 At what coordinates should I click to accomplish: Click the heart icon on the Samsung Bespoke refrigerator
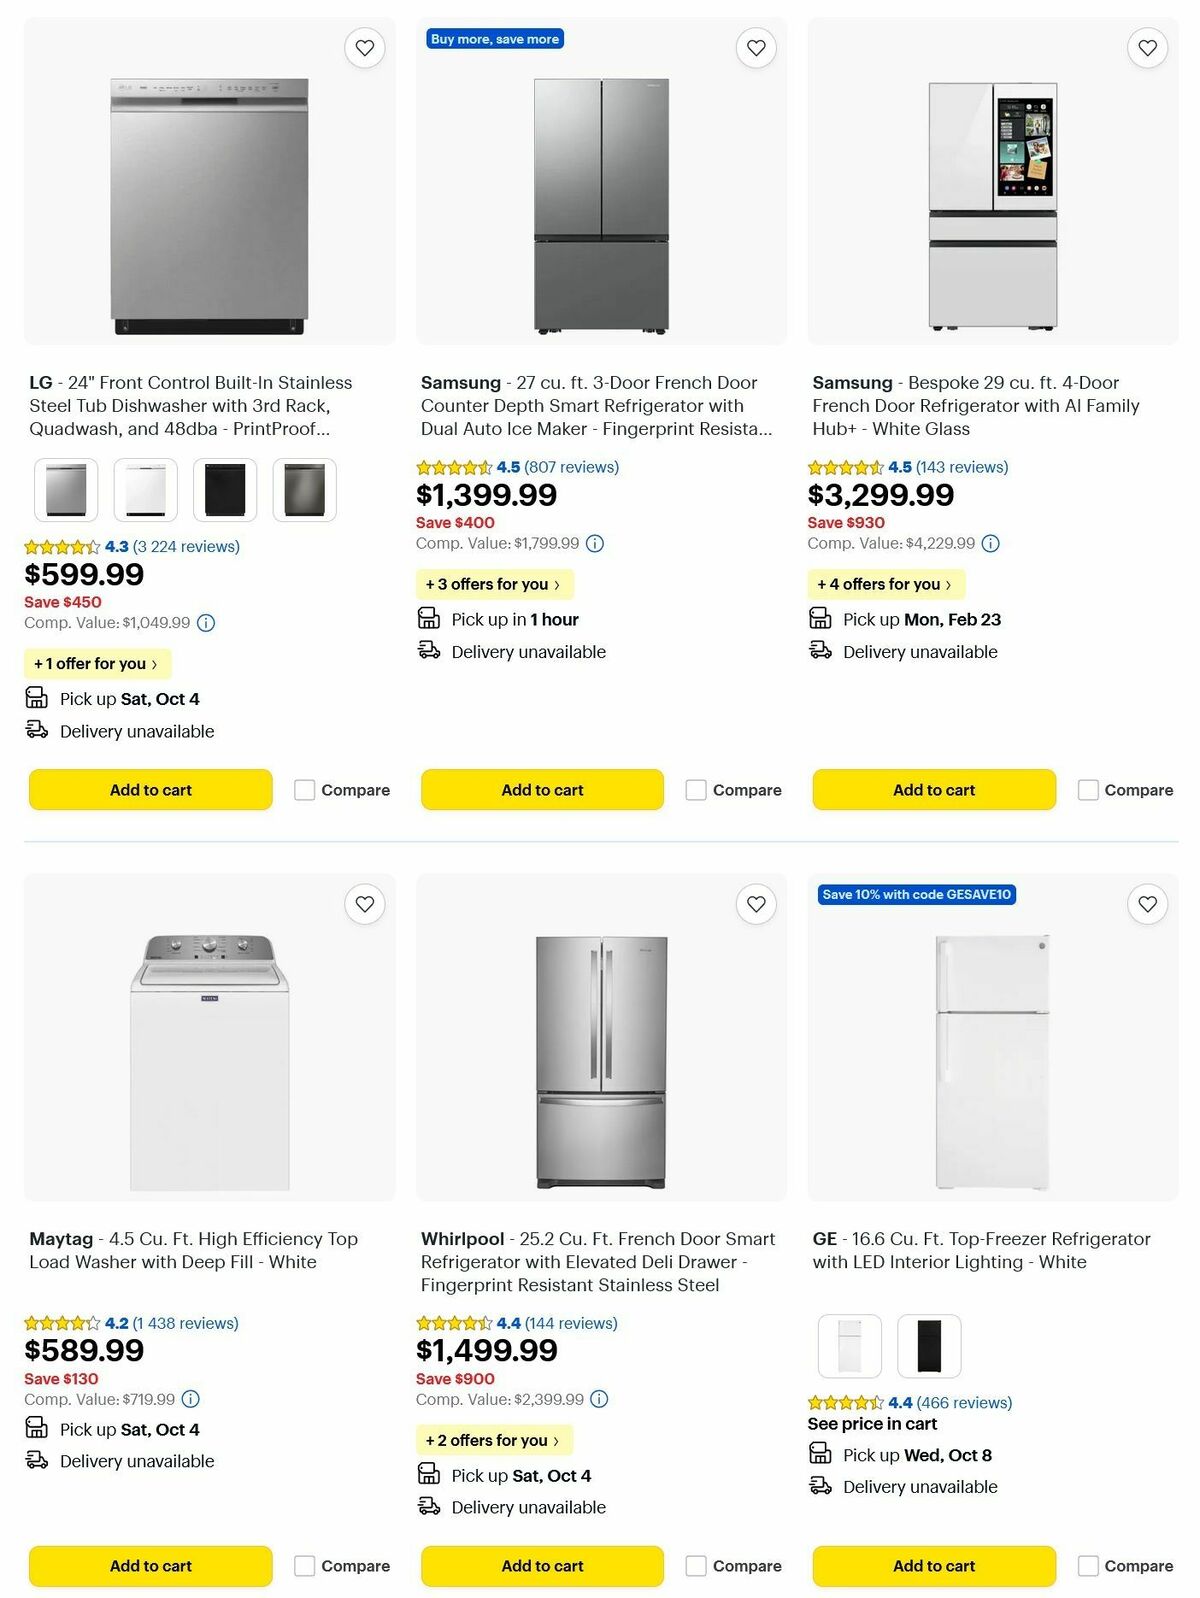tap(1147, 47)
